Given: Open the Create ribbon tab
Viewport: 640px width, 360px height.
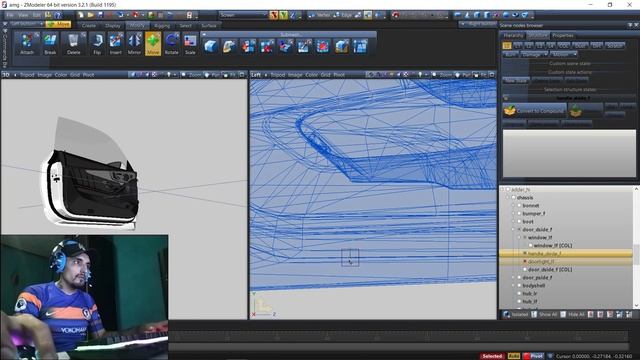Looking at the screenshot, I should tap(89, 25).
